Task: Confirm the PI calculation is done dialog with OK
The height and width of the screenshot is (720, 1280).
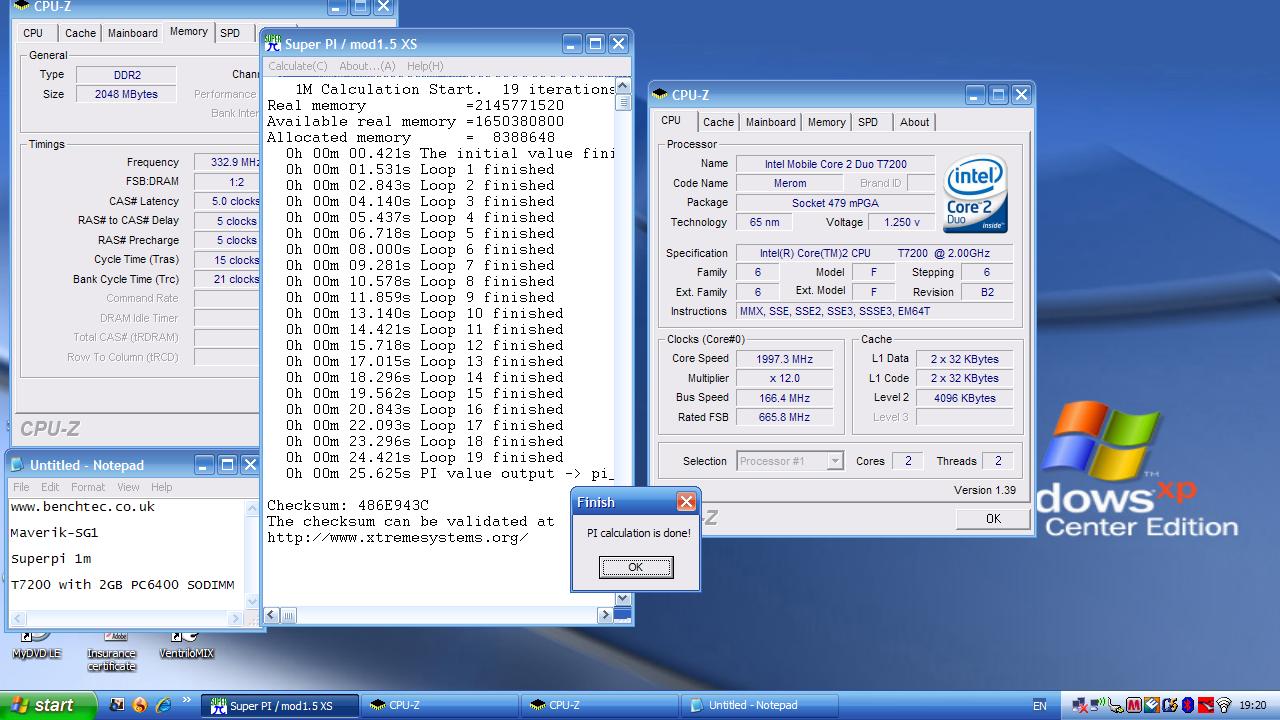Action: click(x=636, y=567)
